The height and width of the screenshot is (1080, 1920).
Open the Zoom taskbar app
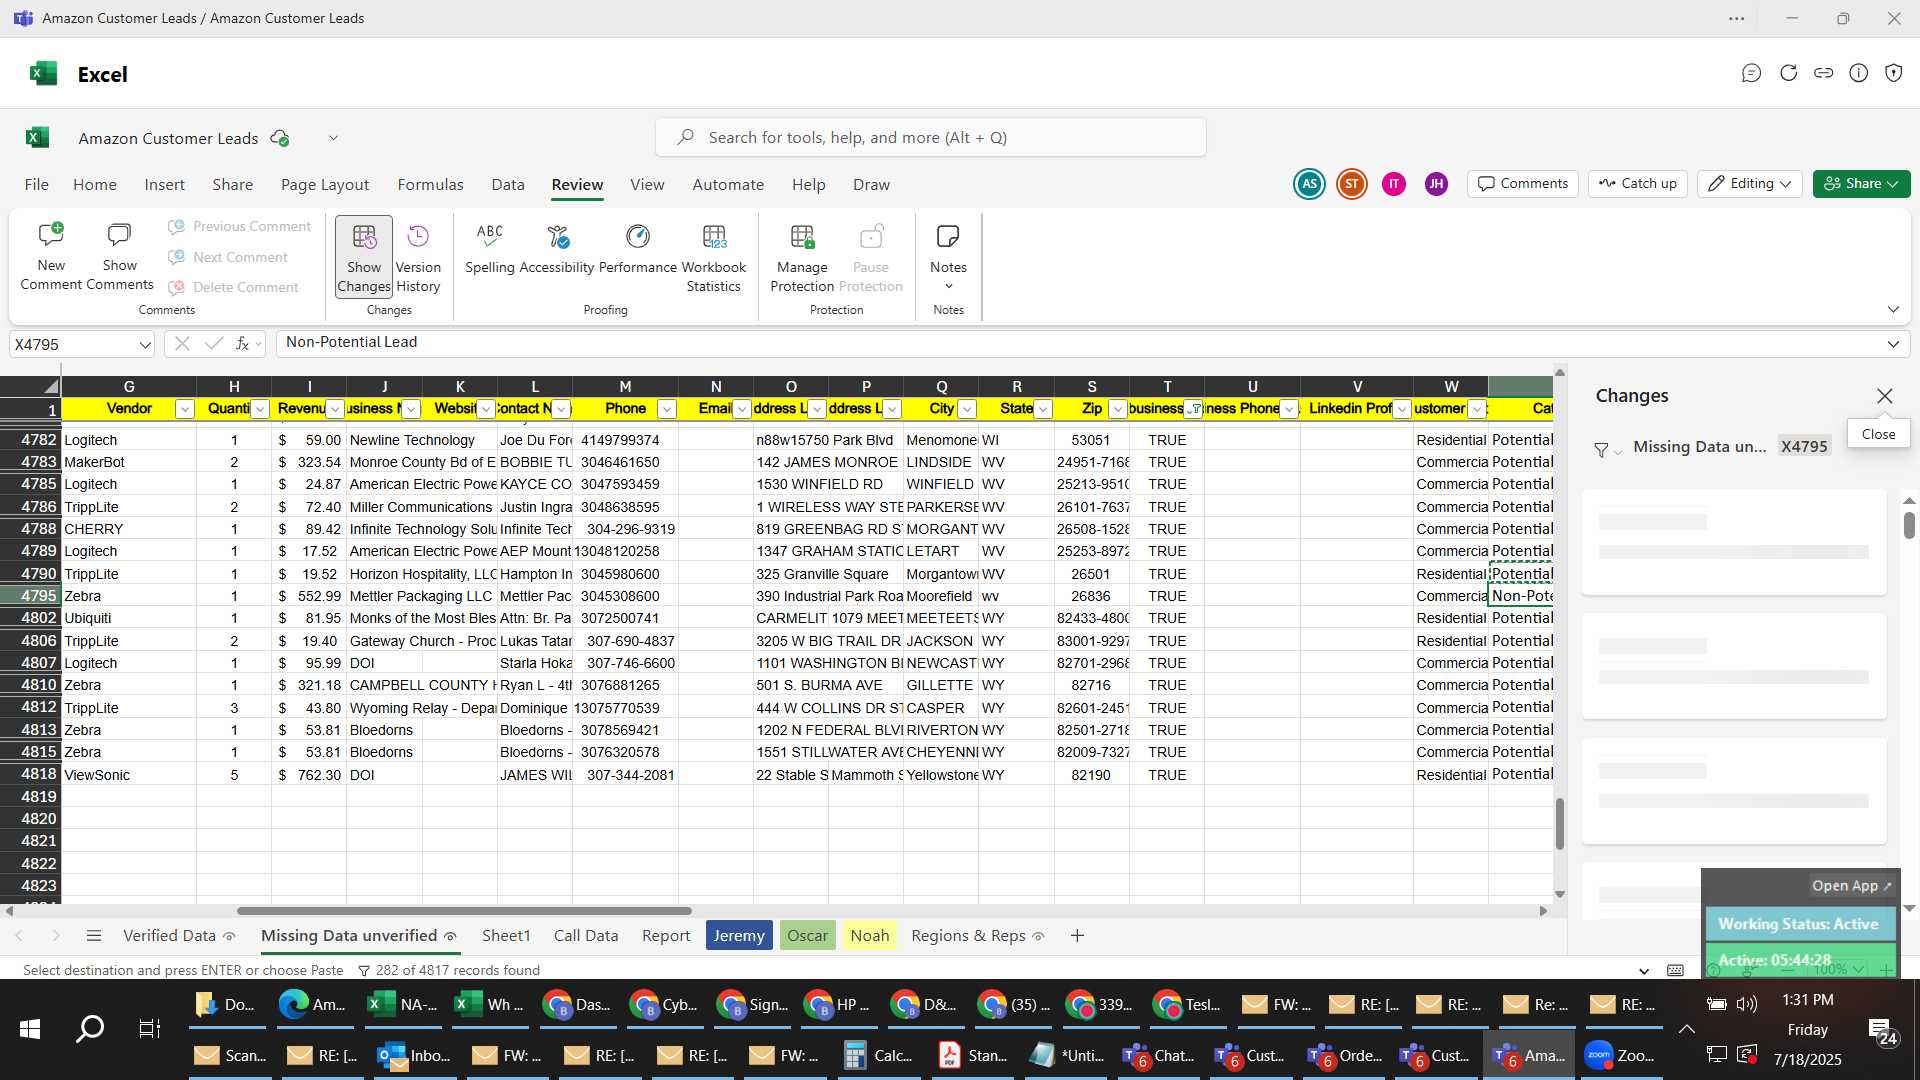[1621, 1055]
